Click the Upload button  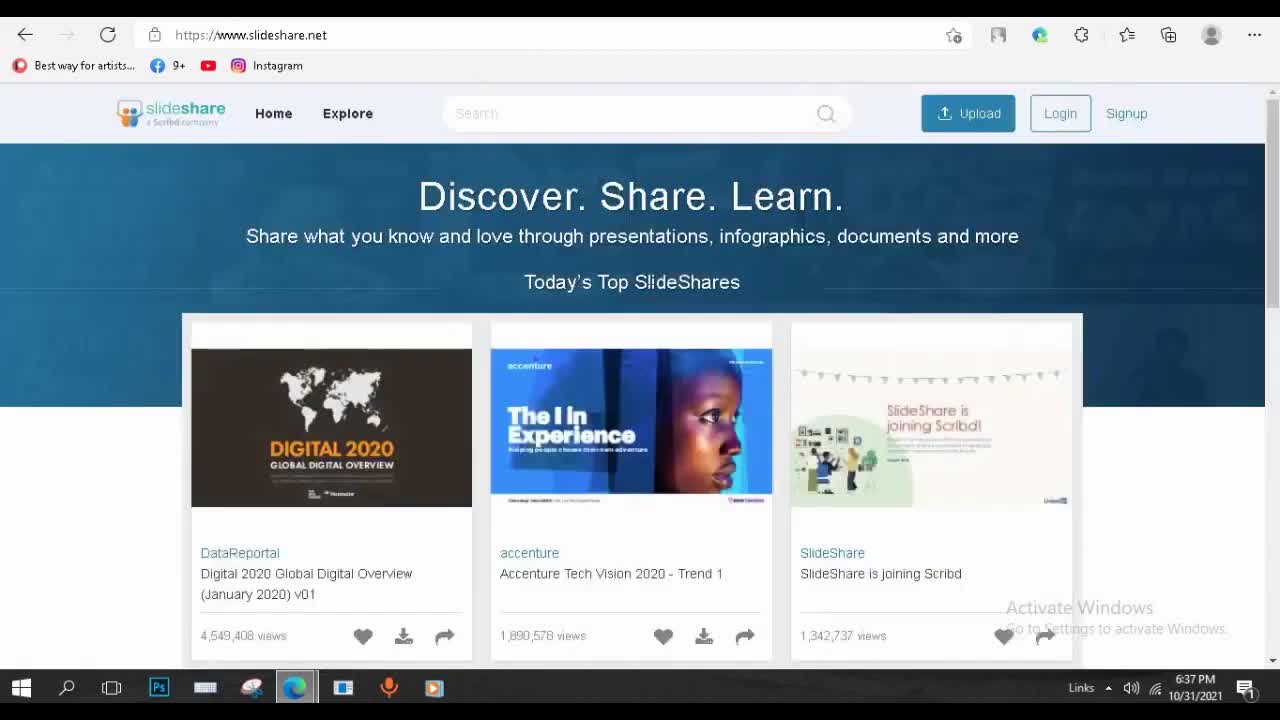click(x=968, y=113)
